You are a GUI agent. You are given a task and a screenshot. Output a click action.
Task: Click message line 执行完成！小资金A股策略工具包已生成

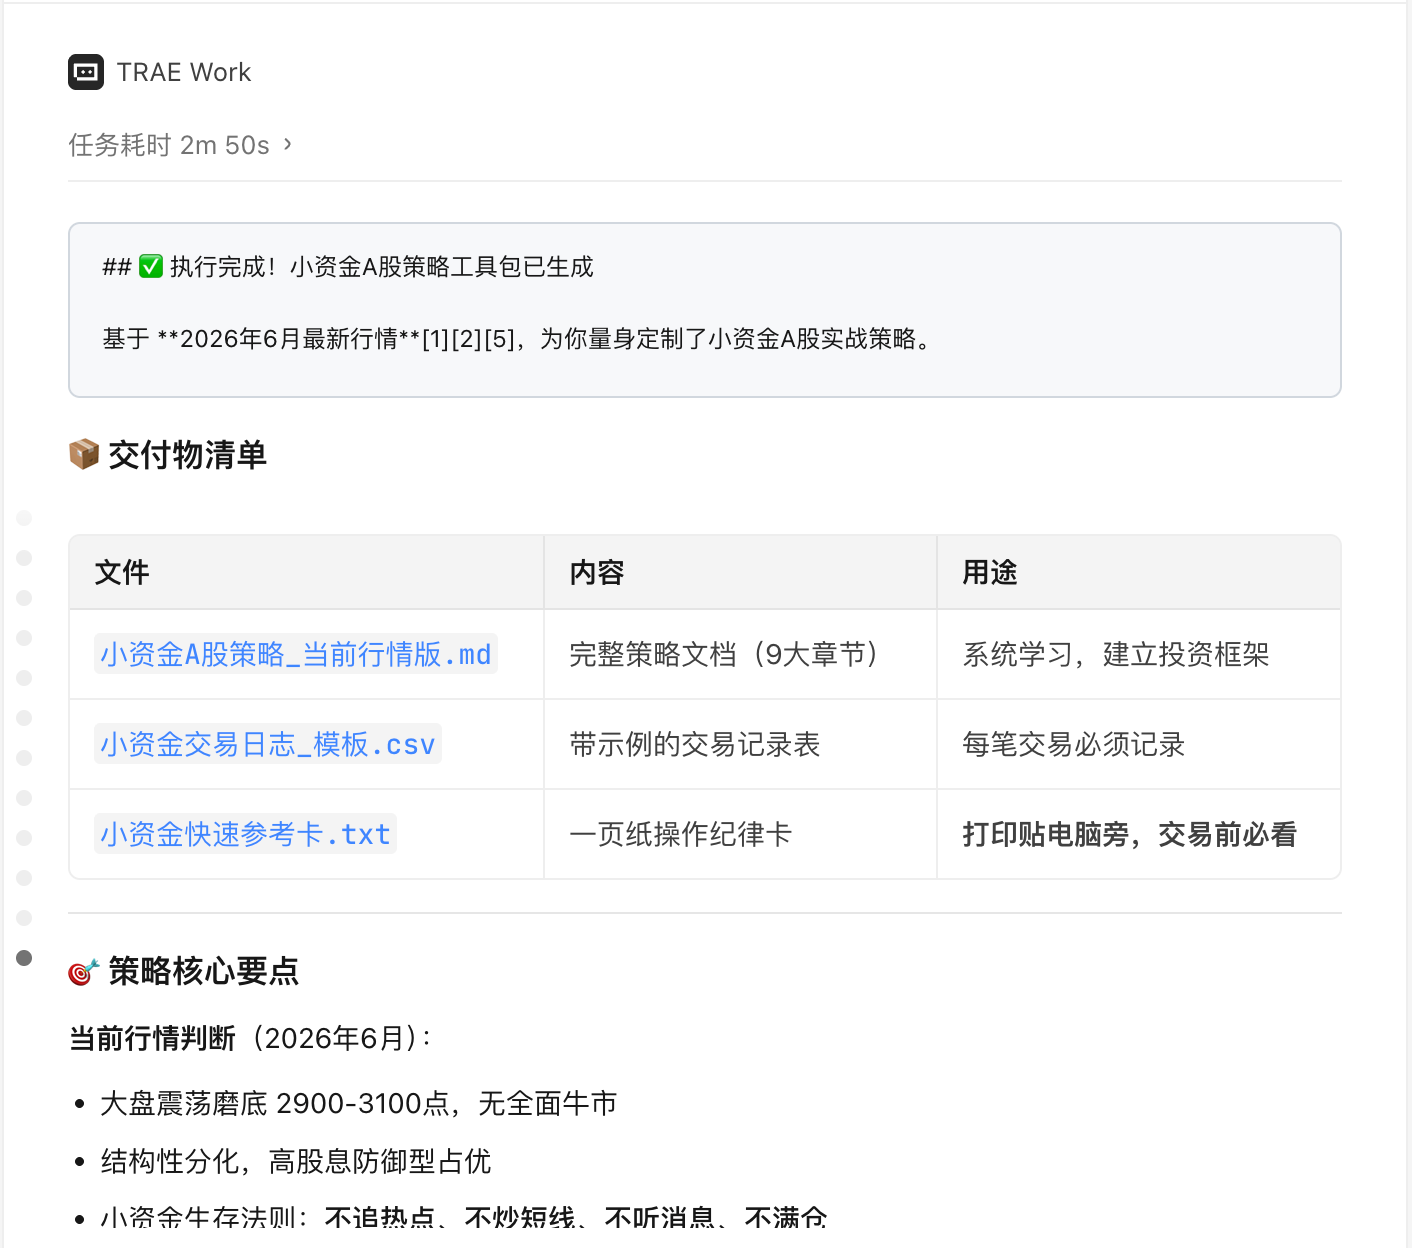[x=348, y=267]
